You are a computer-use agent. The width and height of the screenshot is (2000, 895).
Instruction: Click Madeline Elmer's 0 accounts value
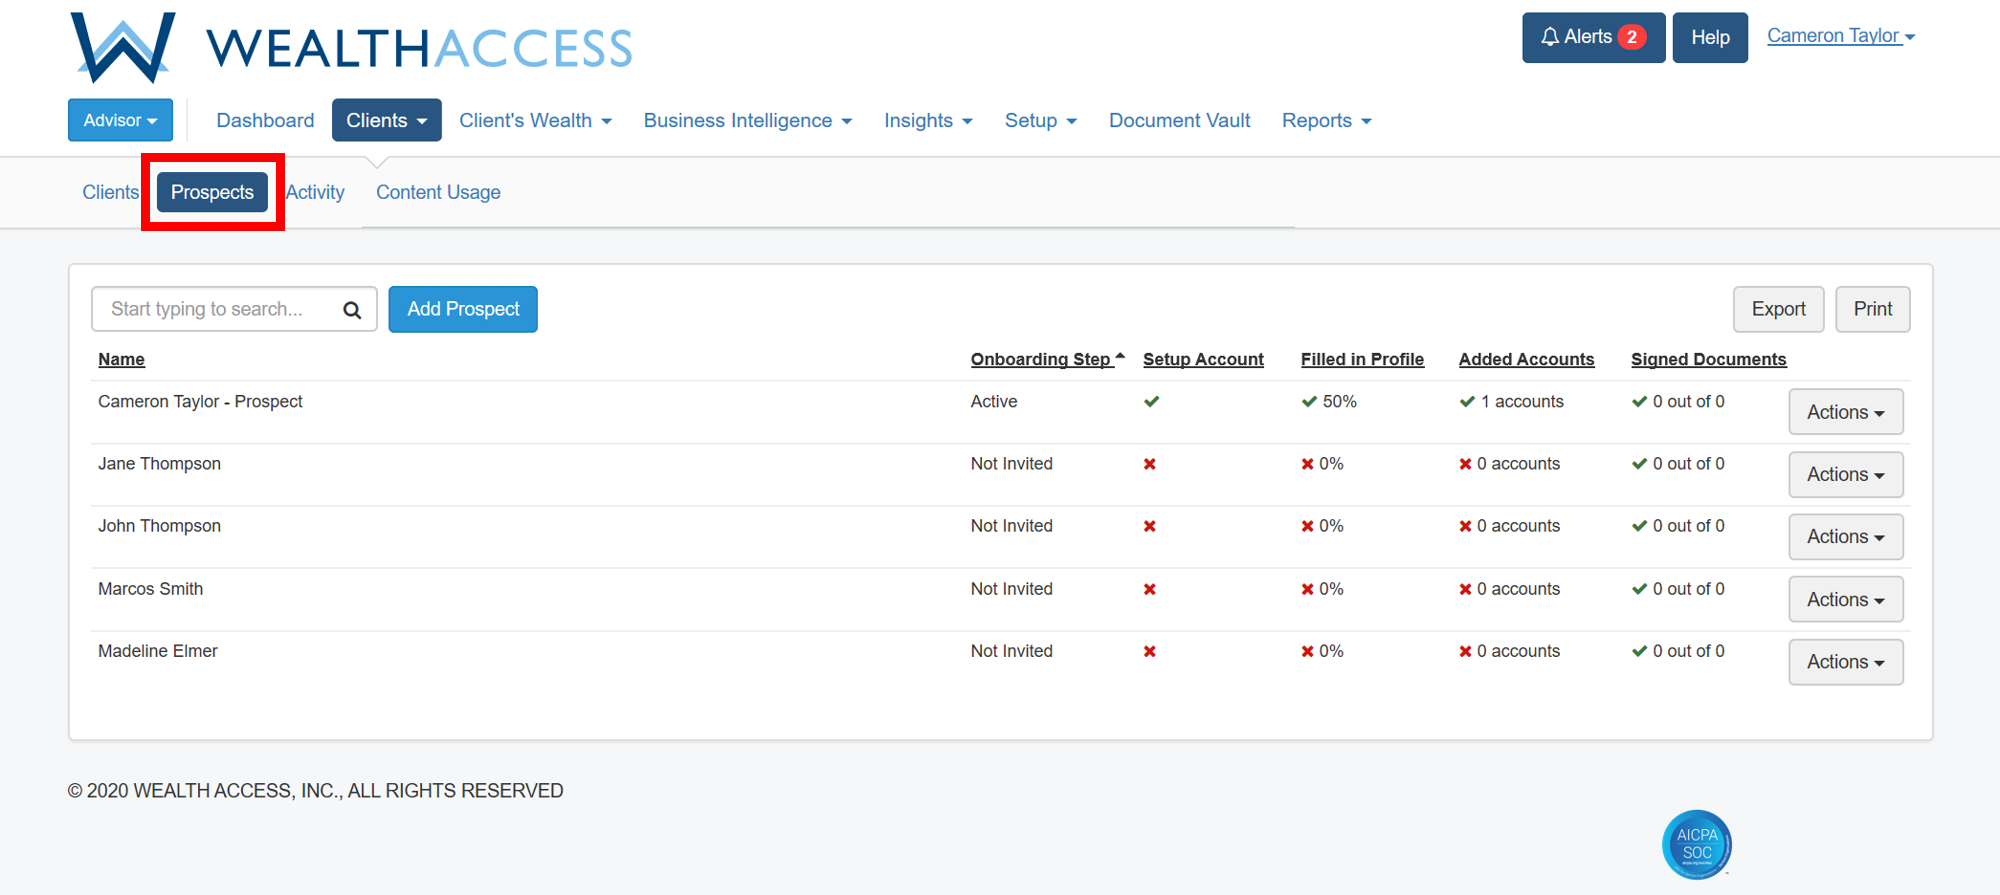point(1518,651)
